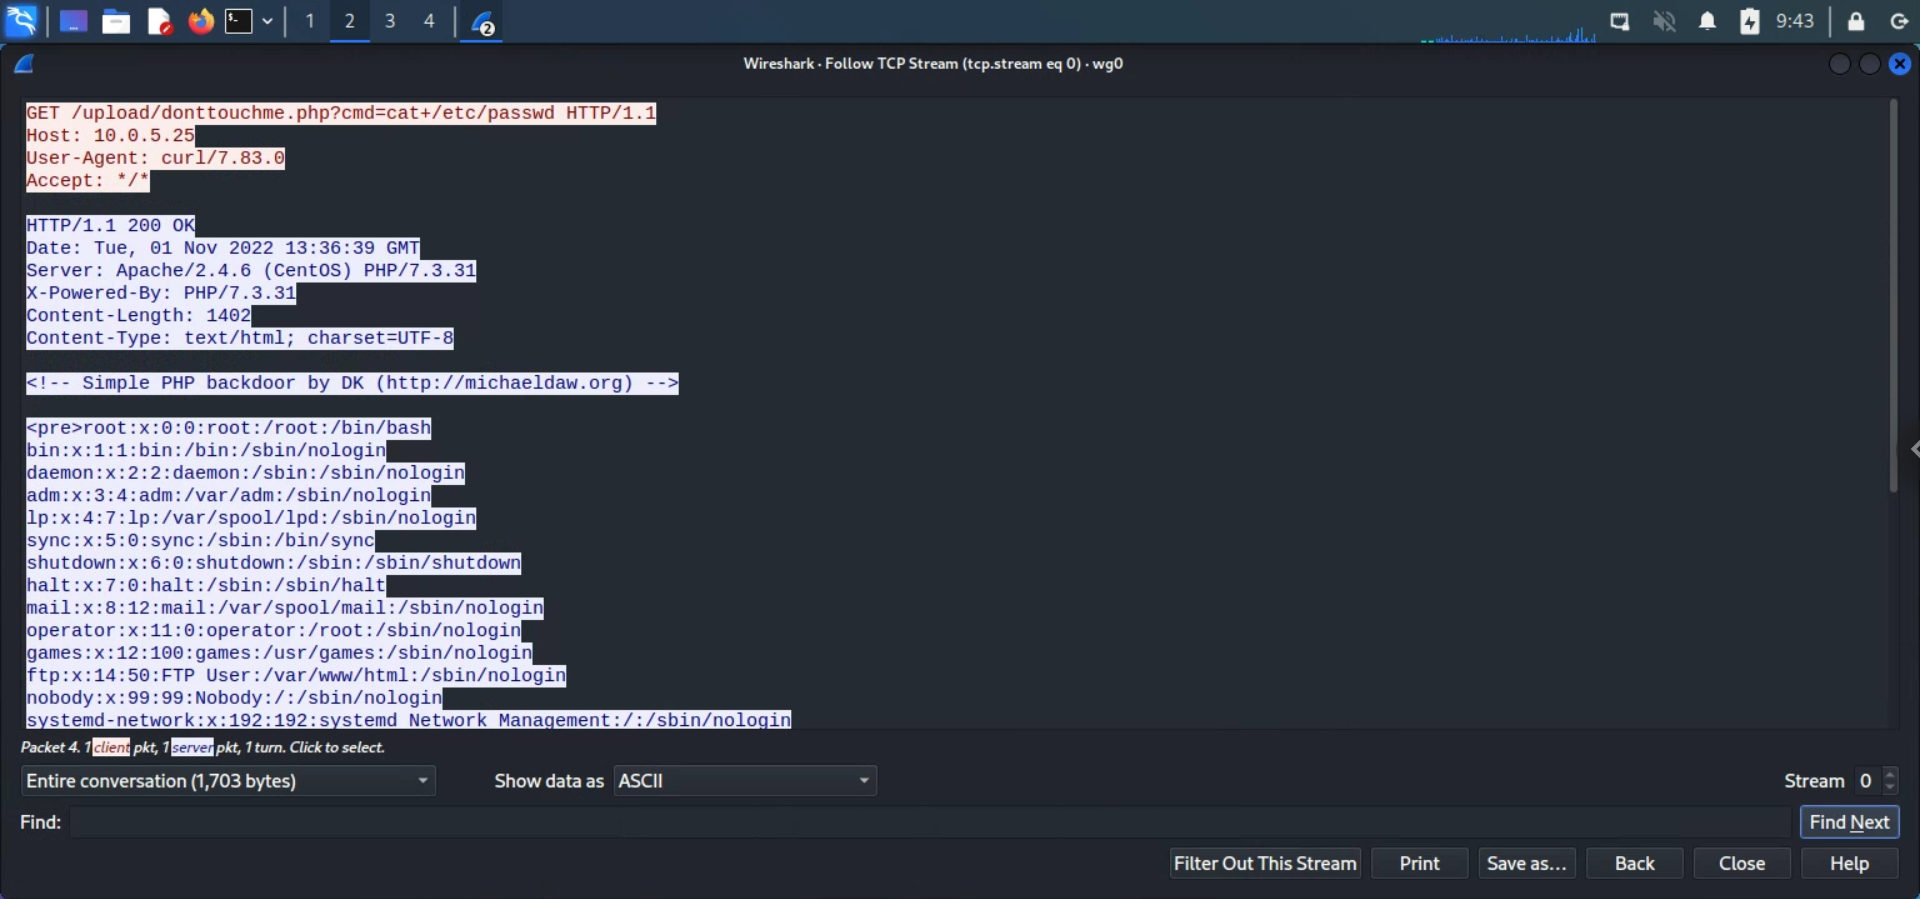1920x899 pixels.
Task: Click the Help button
Action: tap(1850, 863)
